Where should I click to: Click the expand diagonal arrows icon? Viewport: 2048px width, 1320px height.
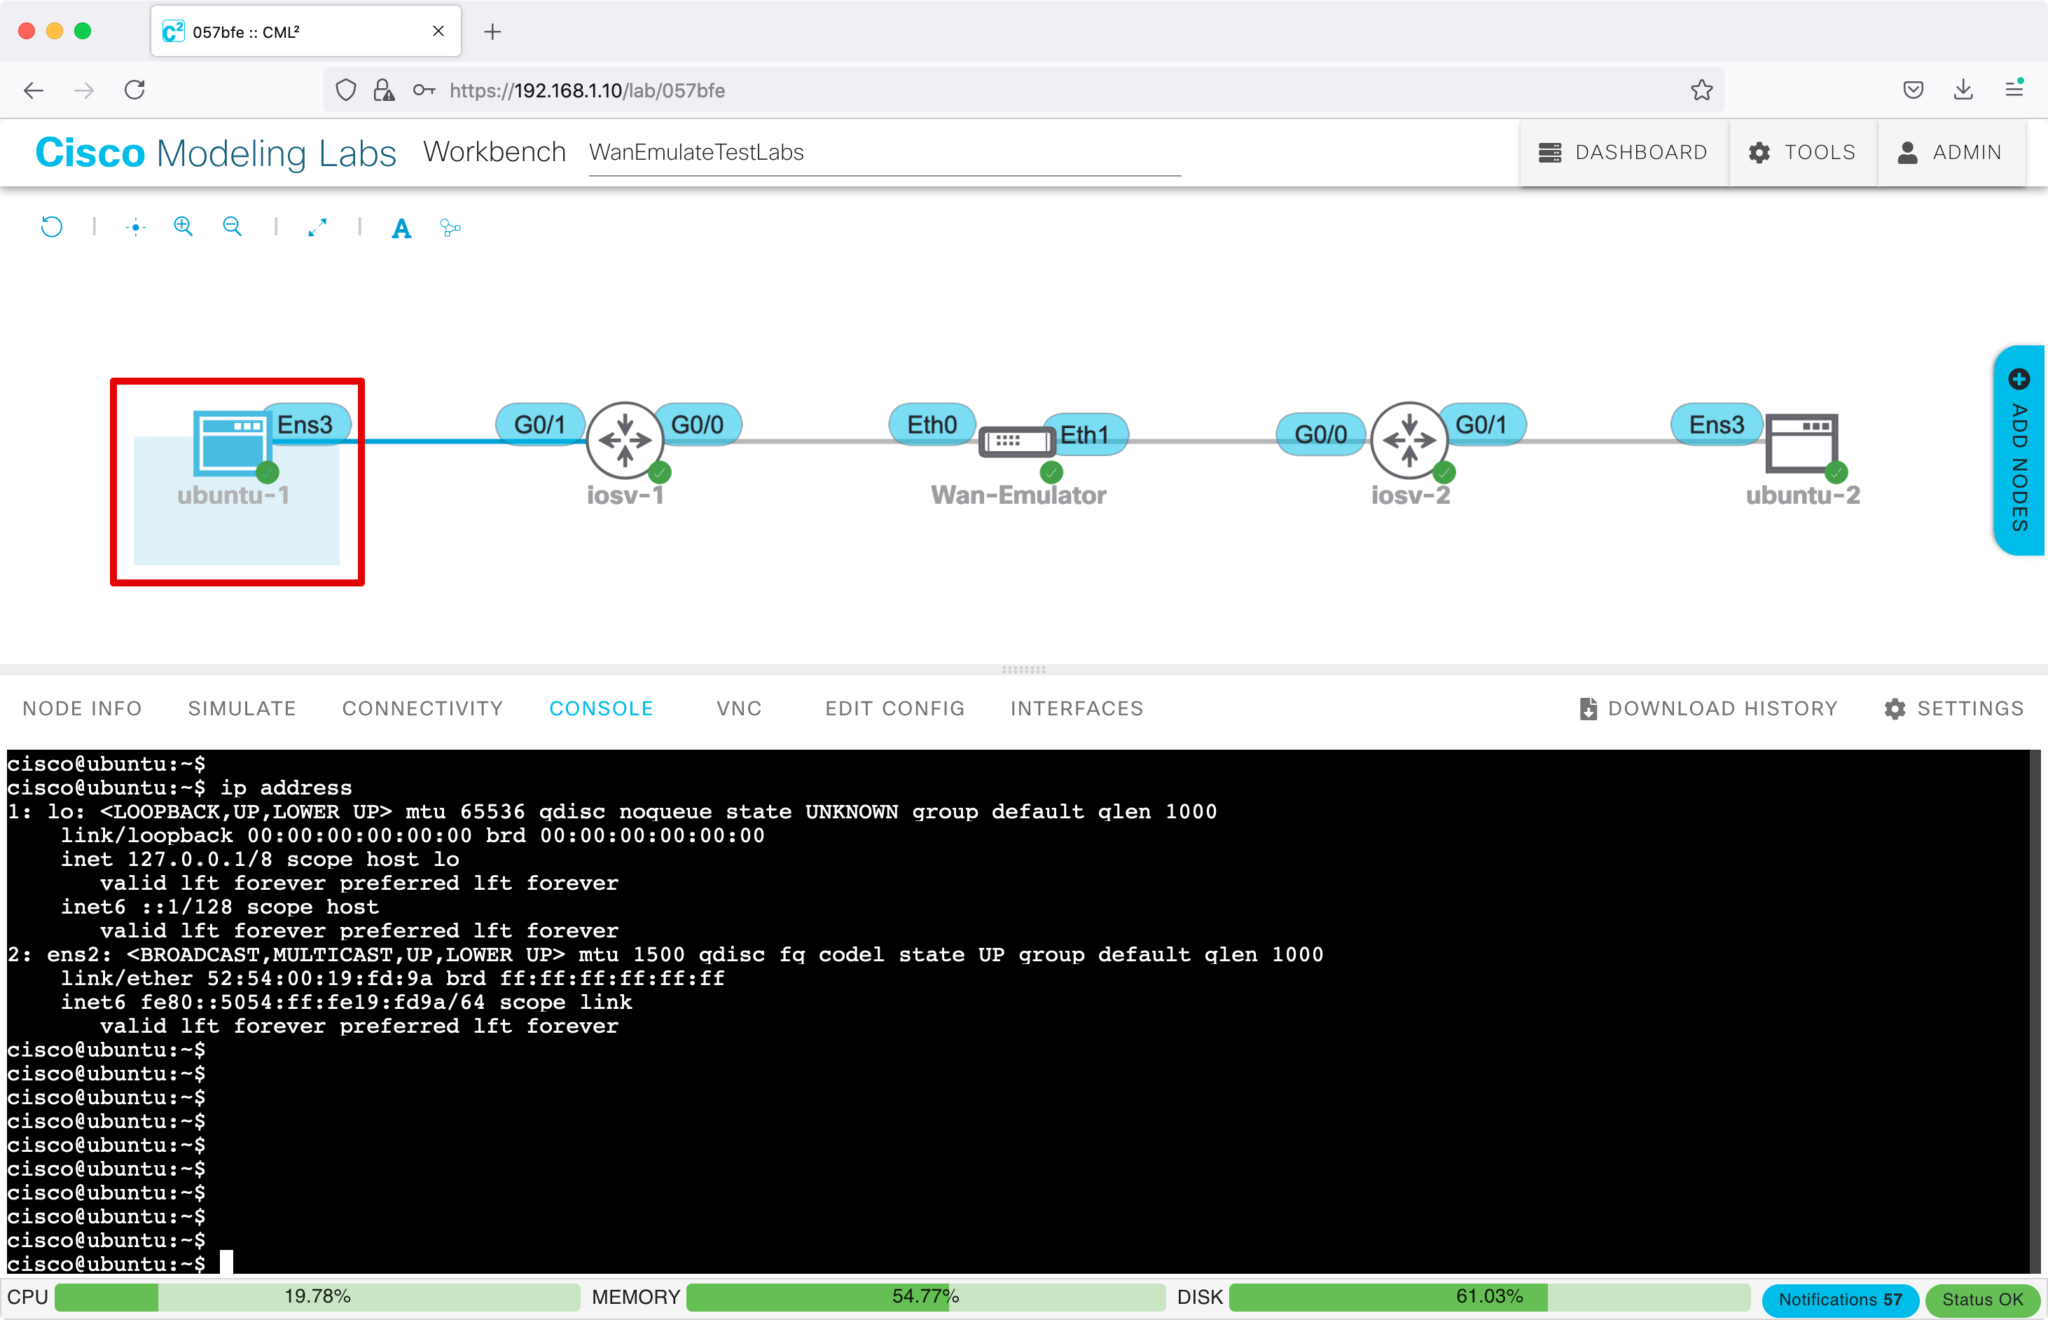tap(317, 227)
